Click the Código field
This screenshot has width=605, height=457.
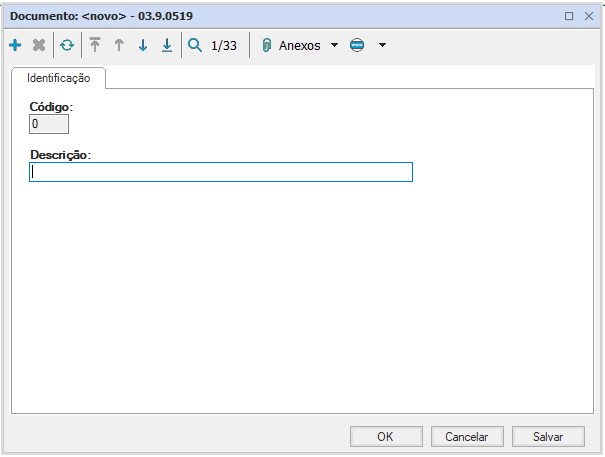pyautogui.click(x=50, y=124)
